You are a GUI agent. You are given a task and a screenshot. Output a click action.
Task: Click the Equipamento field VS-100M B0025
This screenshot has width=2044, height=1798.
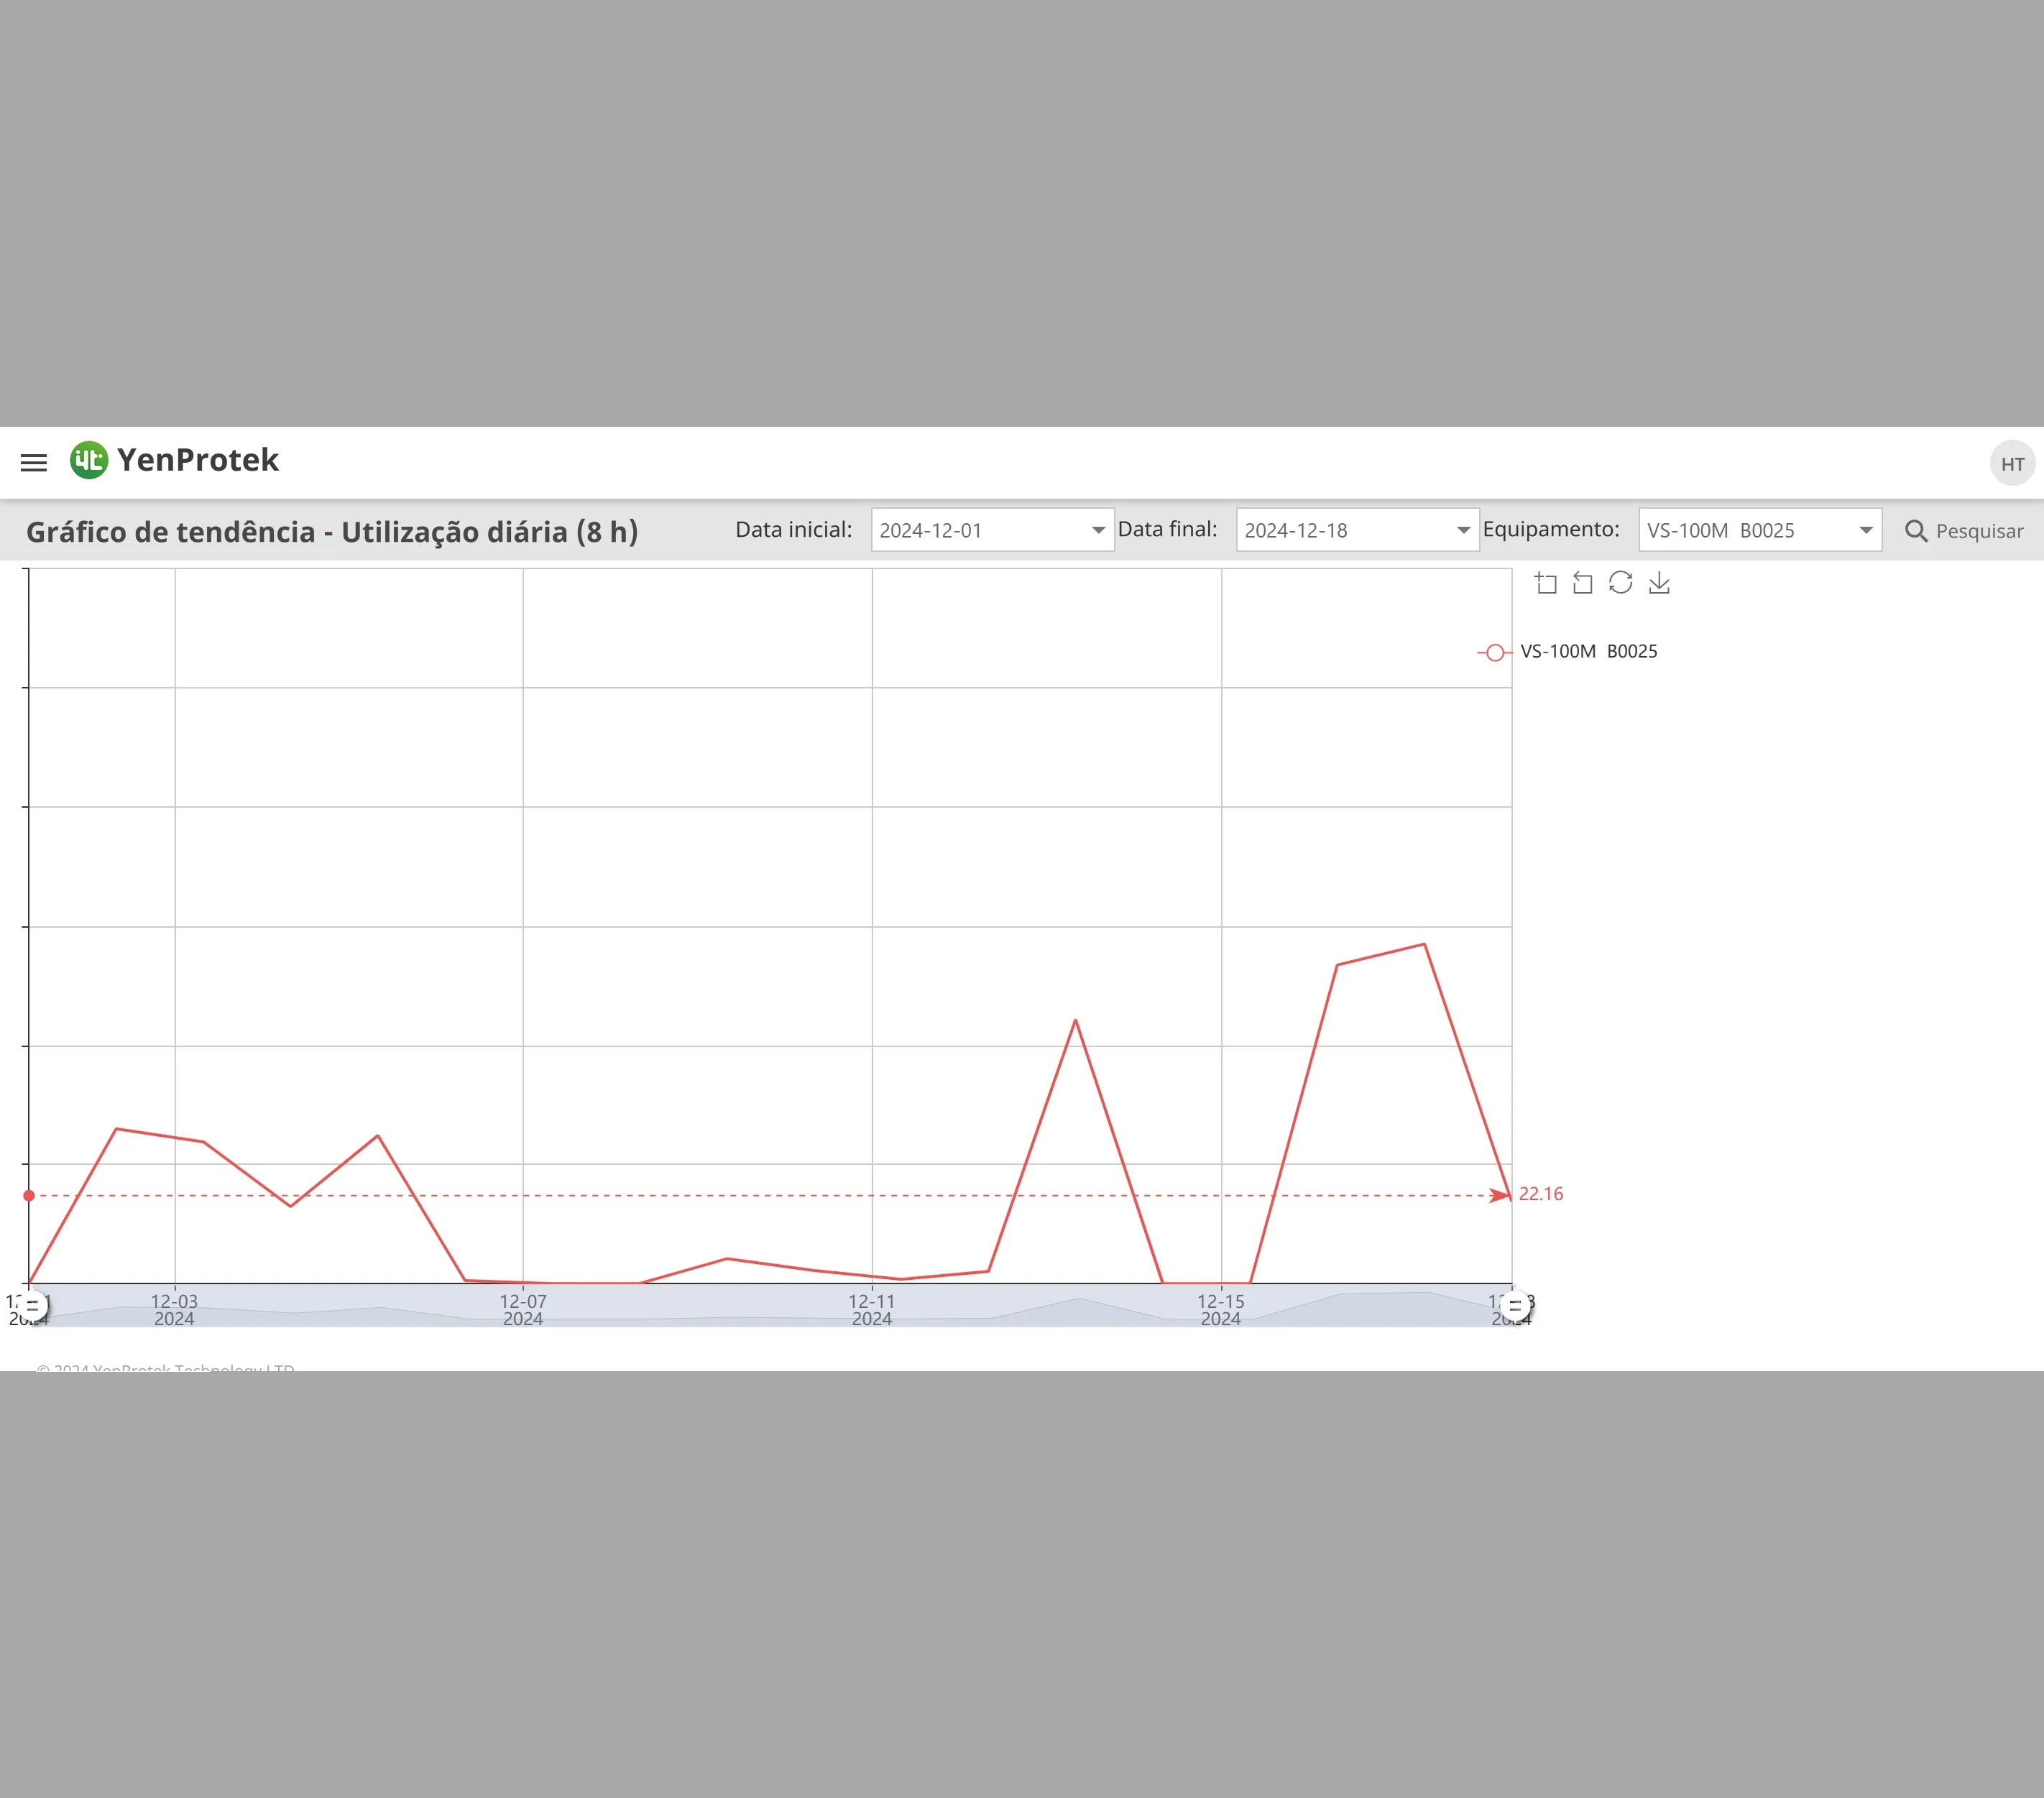coord(1760,530)
